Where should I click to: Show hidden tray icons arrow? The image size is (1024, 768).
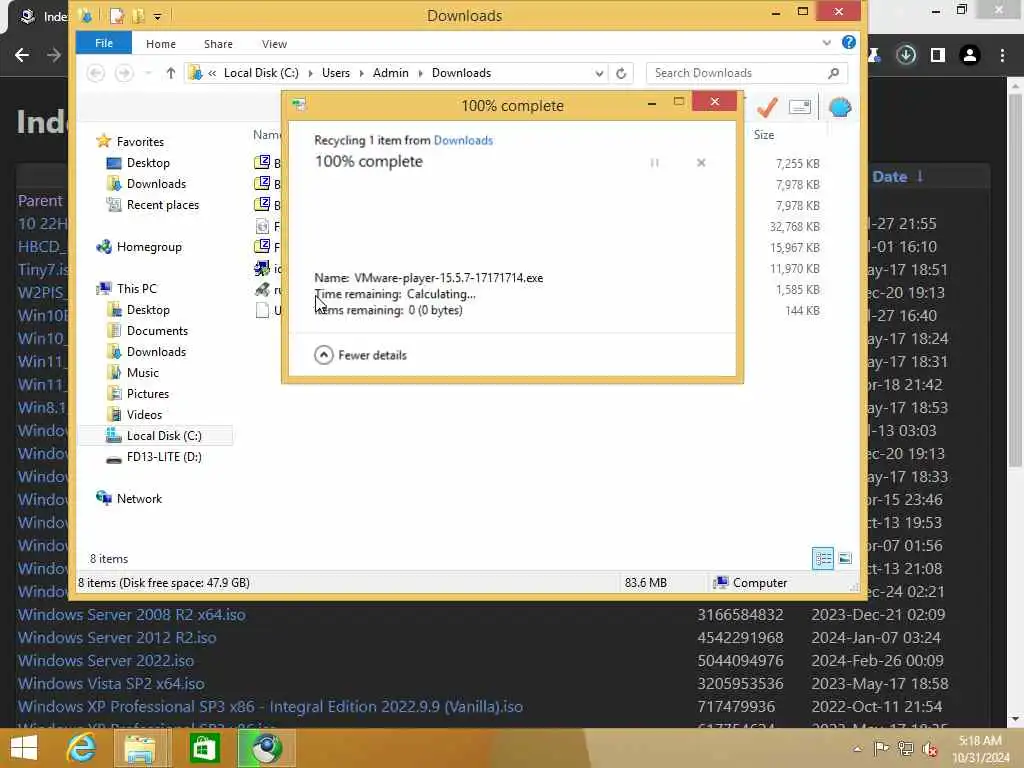[857, 749]
